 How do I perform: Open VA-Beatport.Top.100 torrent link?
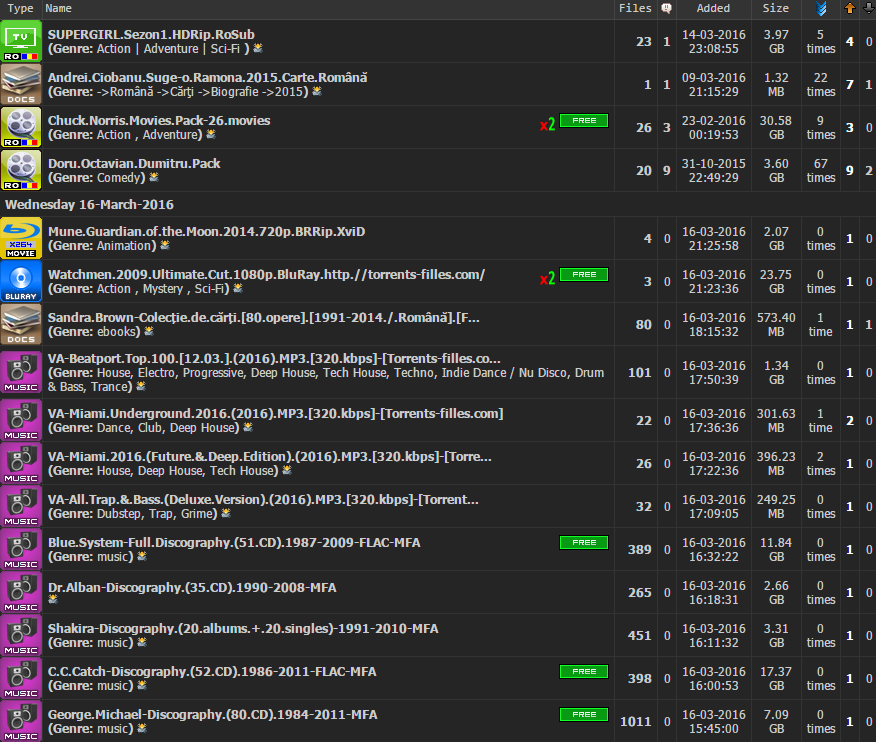(x=274, y=359)
